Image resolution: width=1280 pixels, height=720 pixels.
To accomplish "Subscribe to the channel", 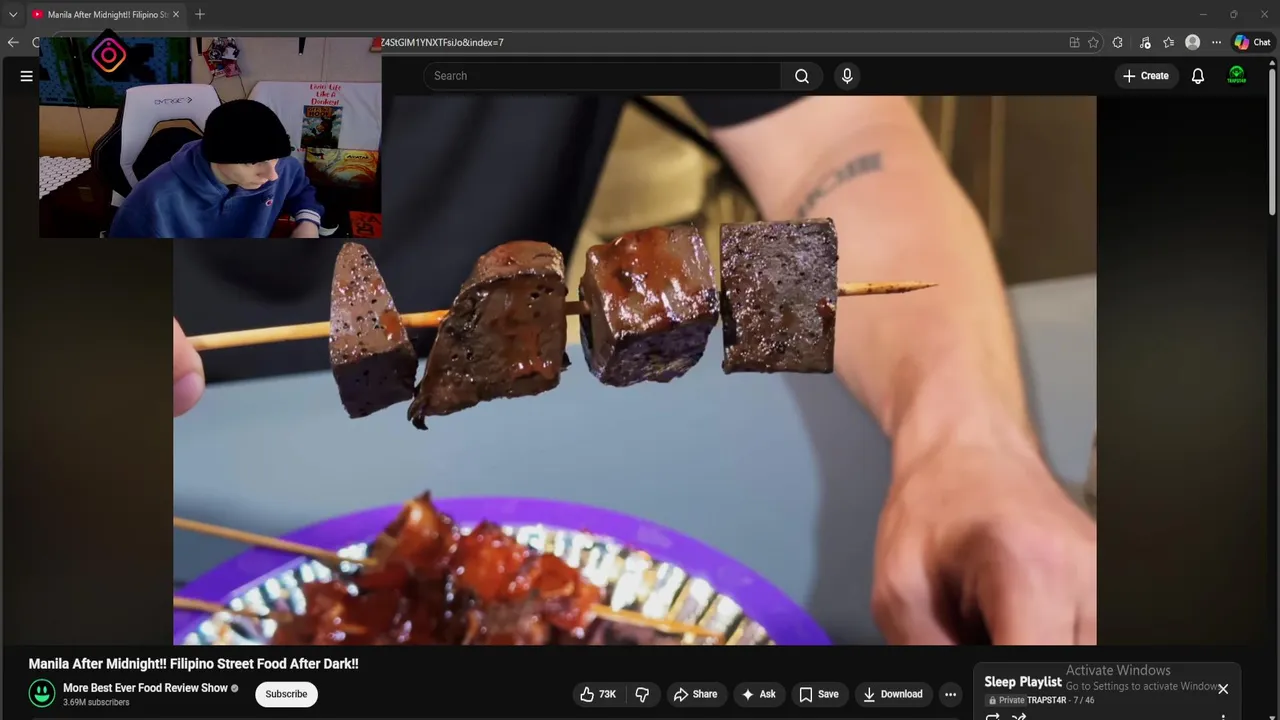I will (286, 694).
